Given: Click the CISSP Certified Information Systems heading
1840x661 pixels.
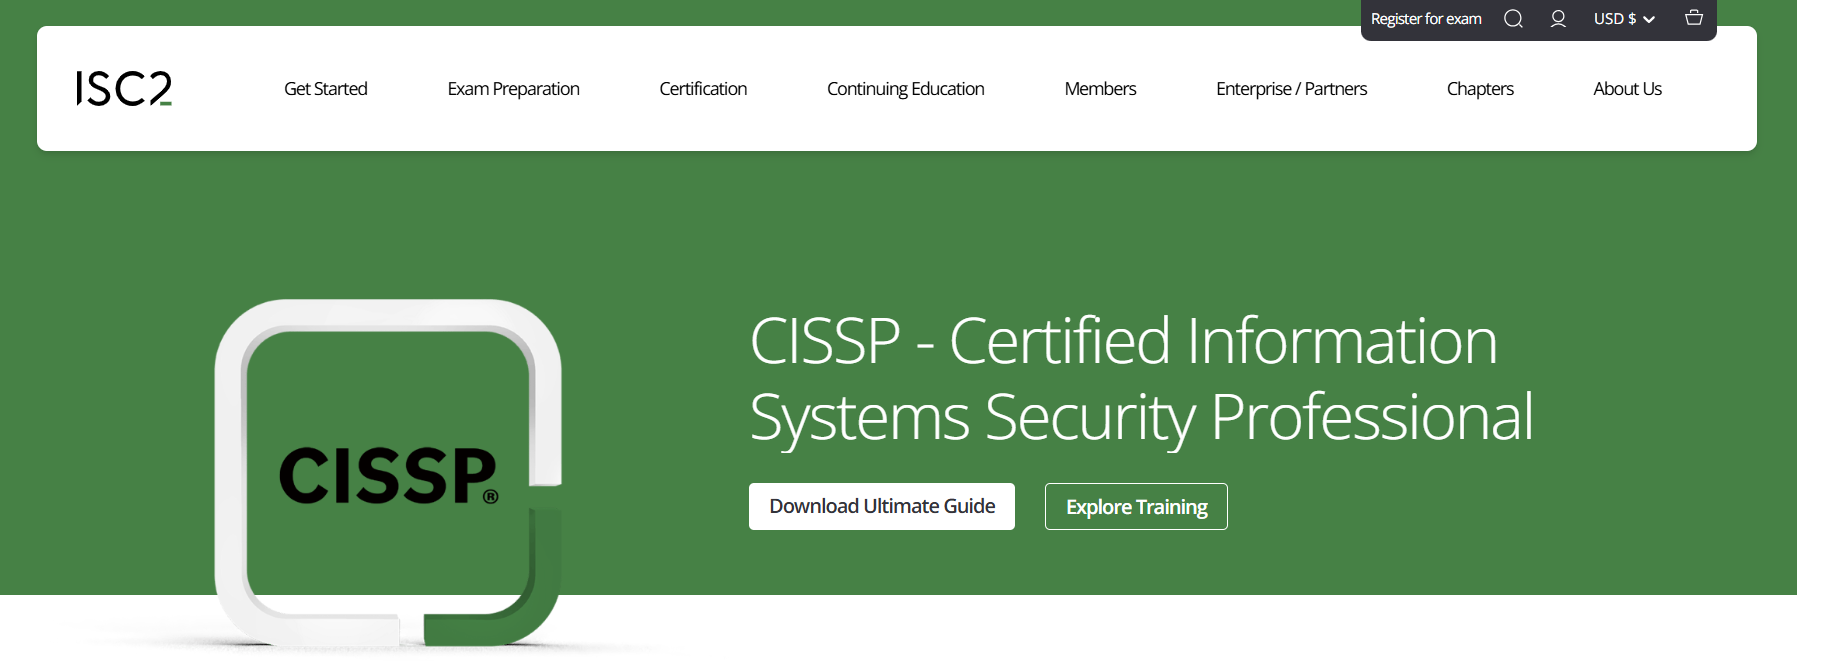Looking at the screenshot, I should click(1141, 378).
